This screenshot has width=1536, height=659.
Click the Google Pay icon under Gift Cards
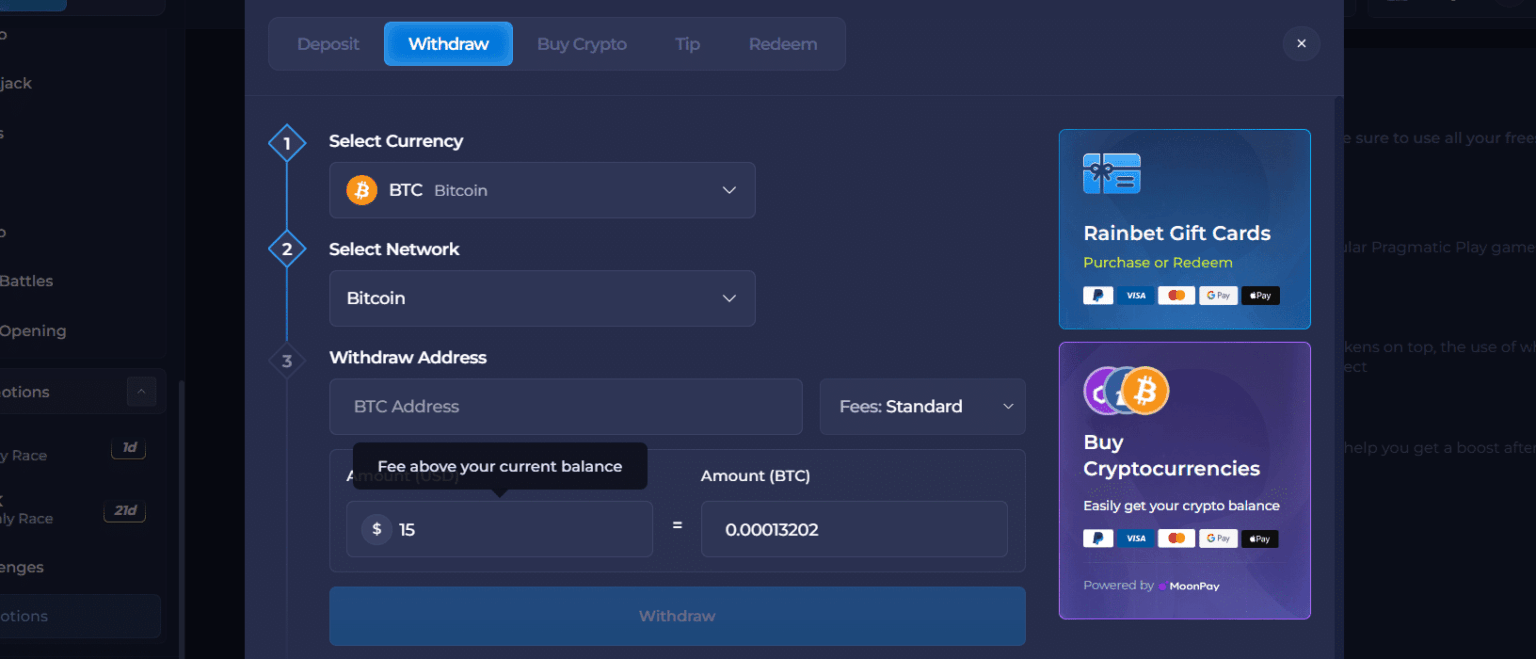tap(1218, 294)
